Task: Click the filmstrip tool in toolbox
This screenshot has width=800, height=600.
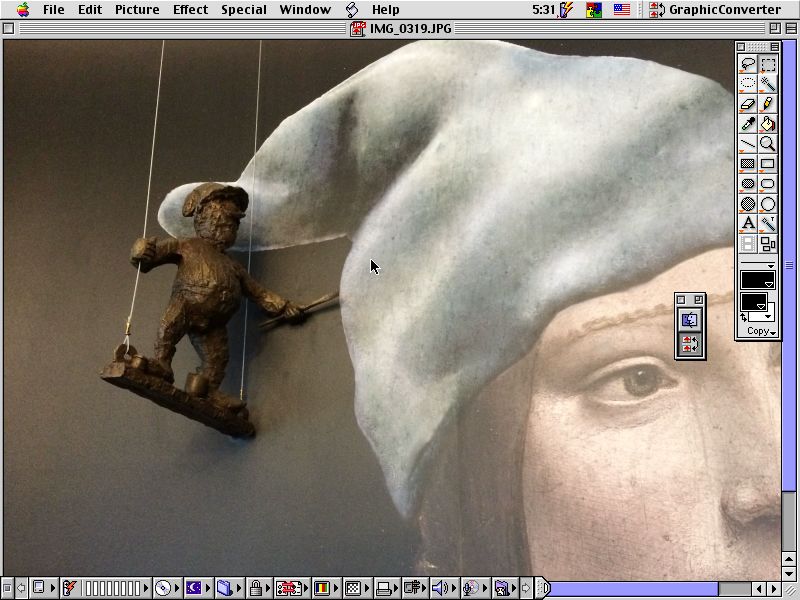Action: [748, 243]
